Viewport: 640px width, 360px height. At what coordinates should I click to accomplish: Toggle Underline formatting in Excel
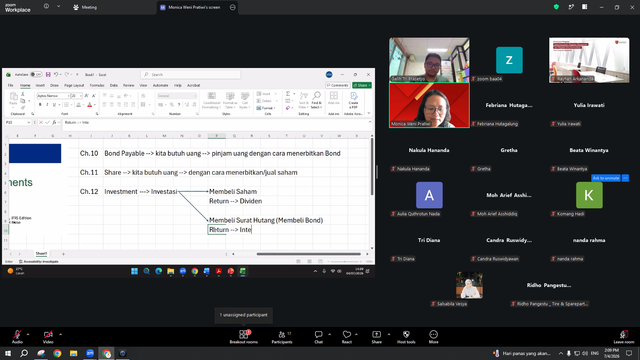click(x=54, y=105)
